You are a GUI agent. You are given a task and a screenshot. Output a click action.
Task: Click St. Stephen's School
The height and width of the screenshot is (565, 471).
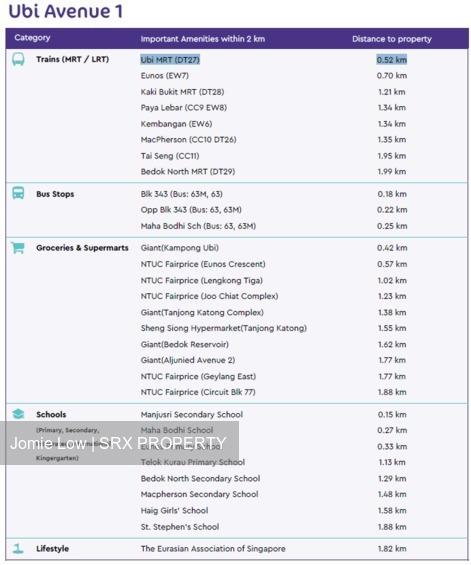coord(180,527)
